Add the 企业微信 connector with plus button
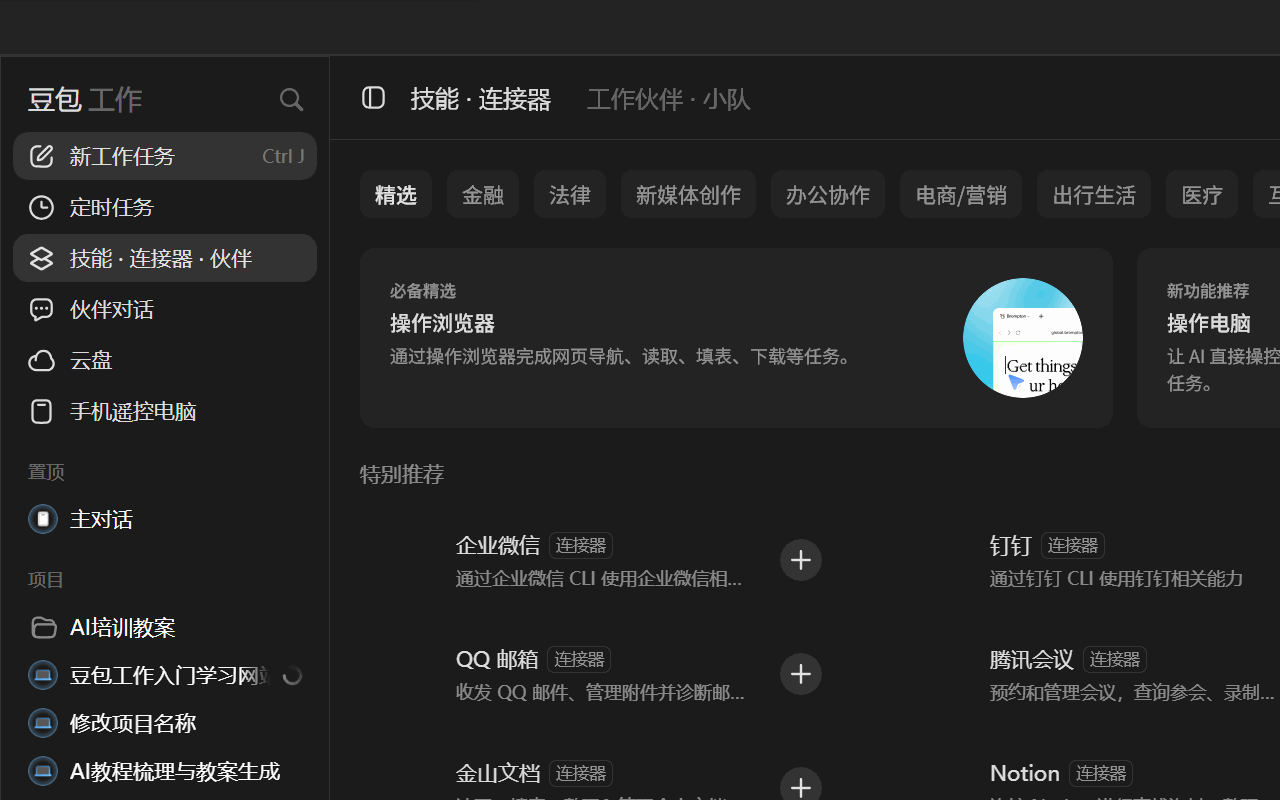Image resolution: width=1280 pixels, height=800 pixels. [x=801, y=560]
